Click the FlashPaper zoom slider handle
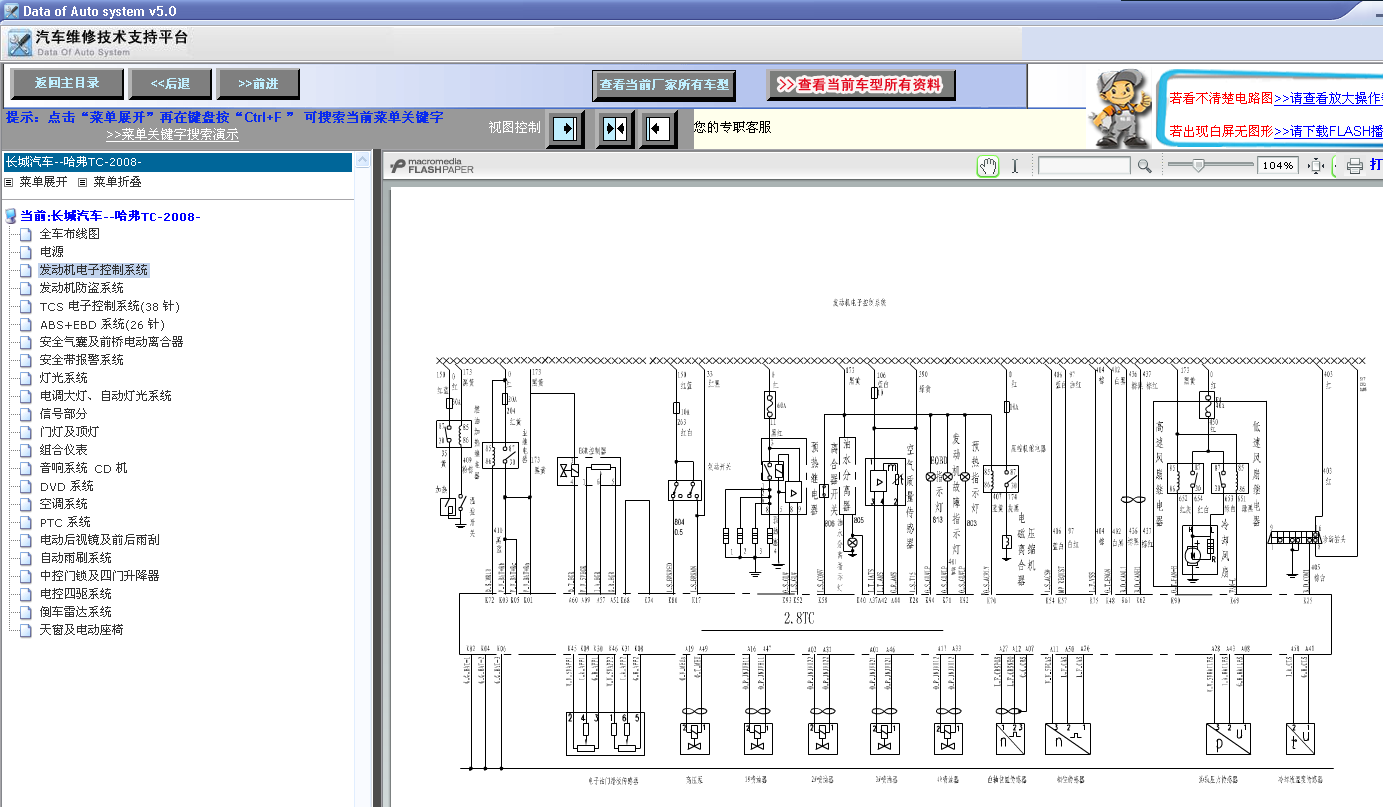 click(x=1197, y=165)
